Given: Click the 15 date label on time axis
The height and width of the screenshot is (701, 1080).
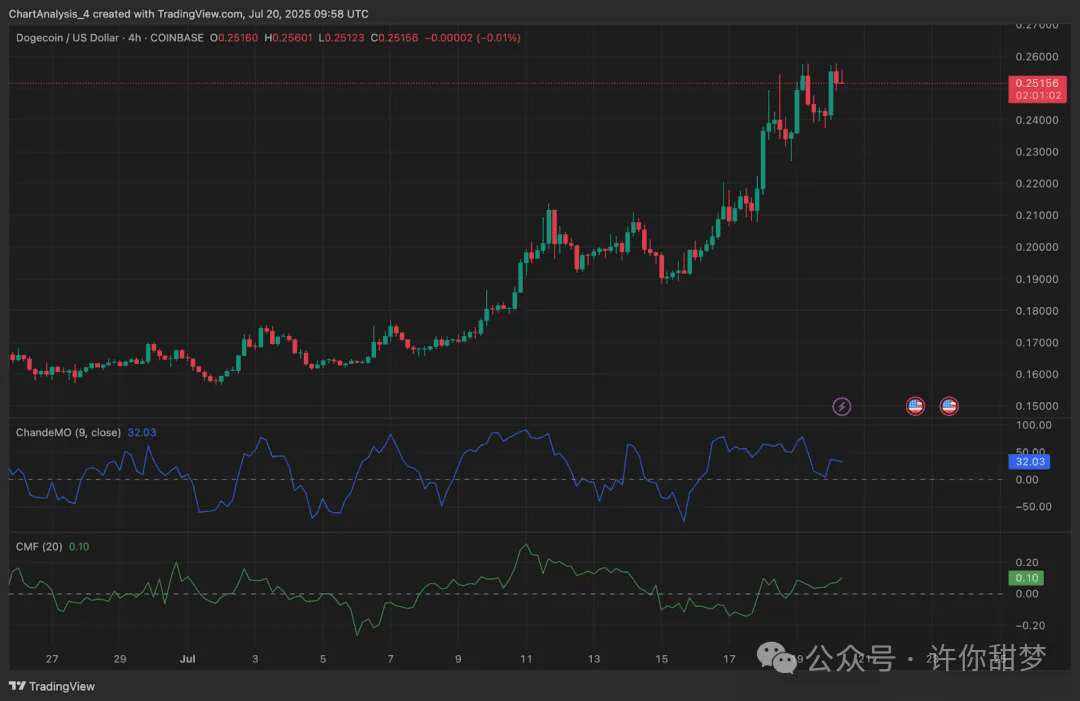Looking at the screenshot, I should 661,659.
